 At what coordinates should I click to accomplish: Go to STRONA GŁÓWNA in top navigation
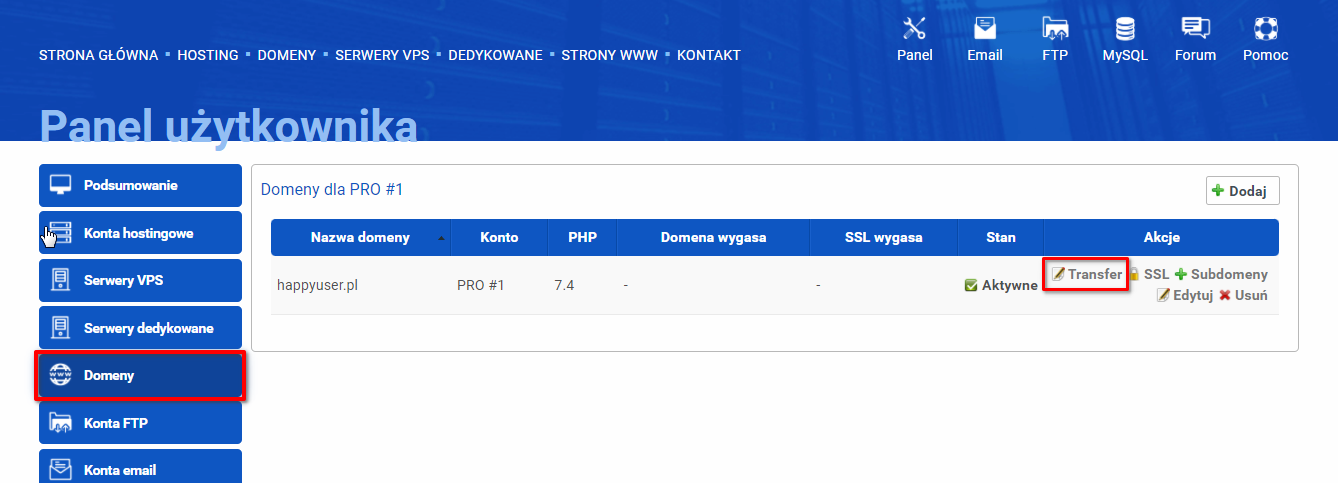[x=99, y=55]
